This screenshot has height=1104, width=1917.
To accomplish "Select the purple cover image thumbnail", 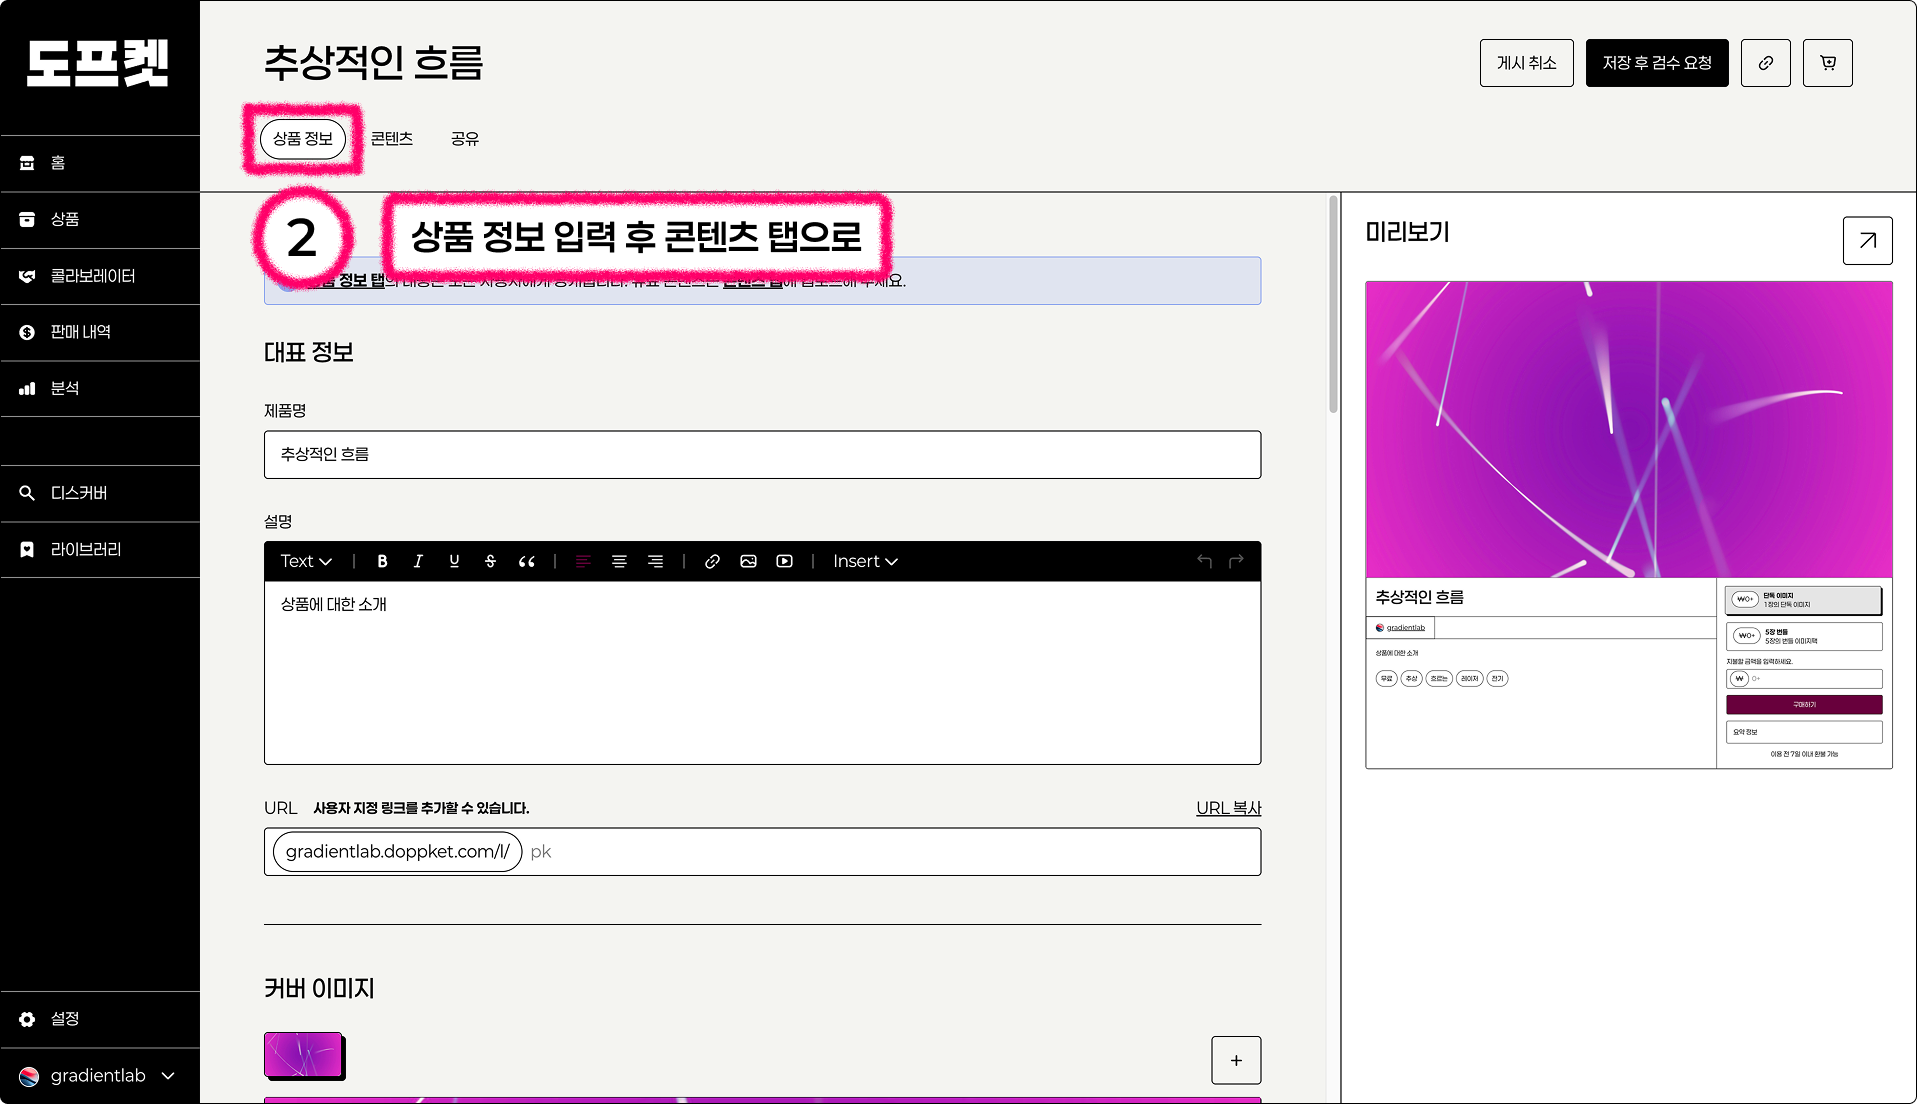I will pos(304,1055).
